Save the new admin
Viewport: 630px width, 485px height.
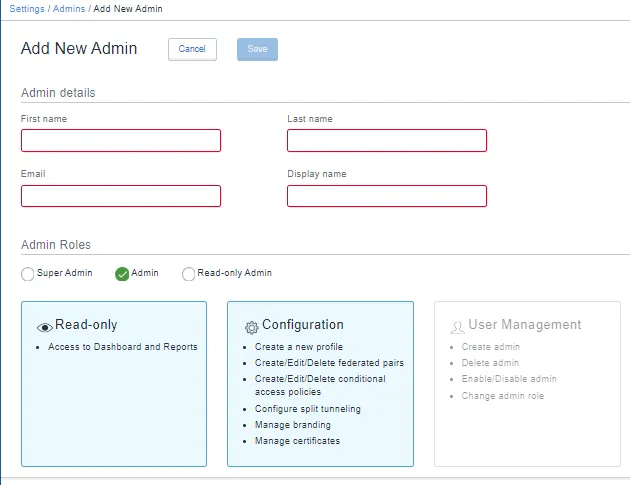pos(257,49)
